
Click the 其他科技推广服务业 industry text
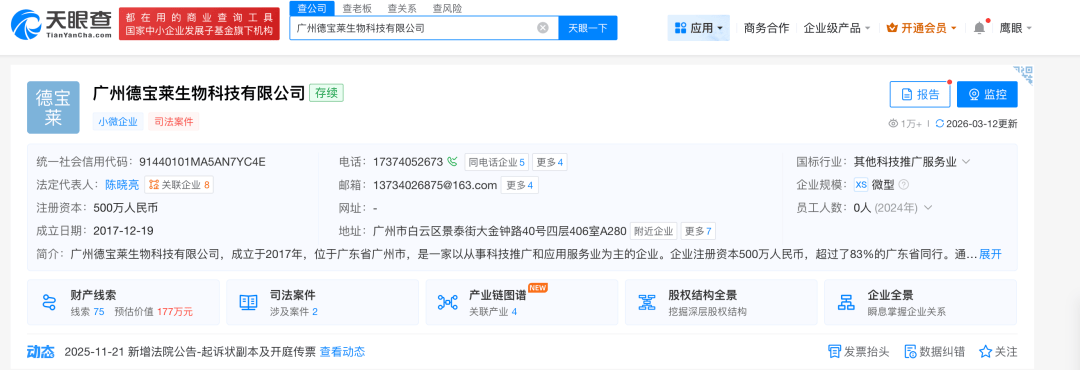point(905,162)
